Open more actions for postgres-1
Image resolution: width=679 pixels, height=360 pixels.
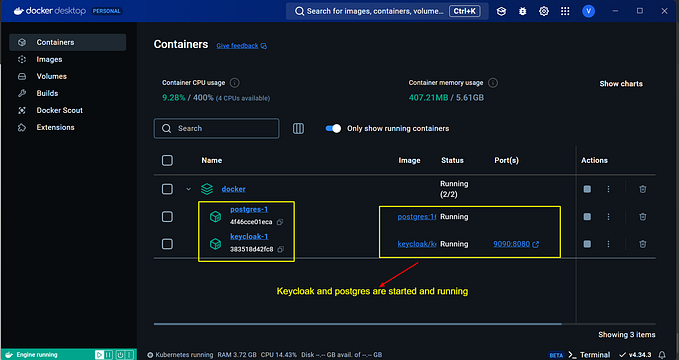[608, 217]
